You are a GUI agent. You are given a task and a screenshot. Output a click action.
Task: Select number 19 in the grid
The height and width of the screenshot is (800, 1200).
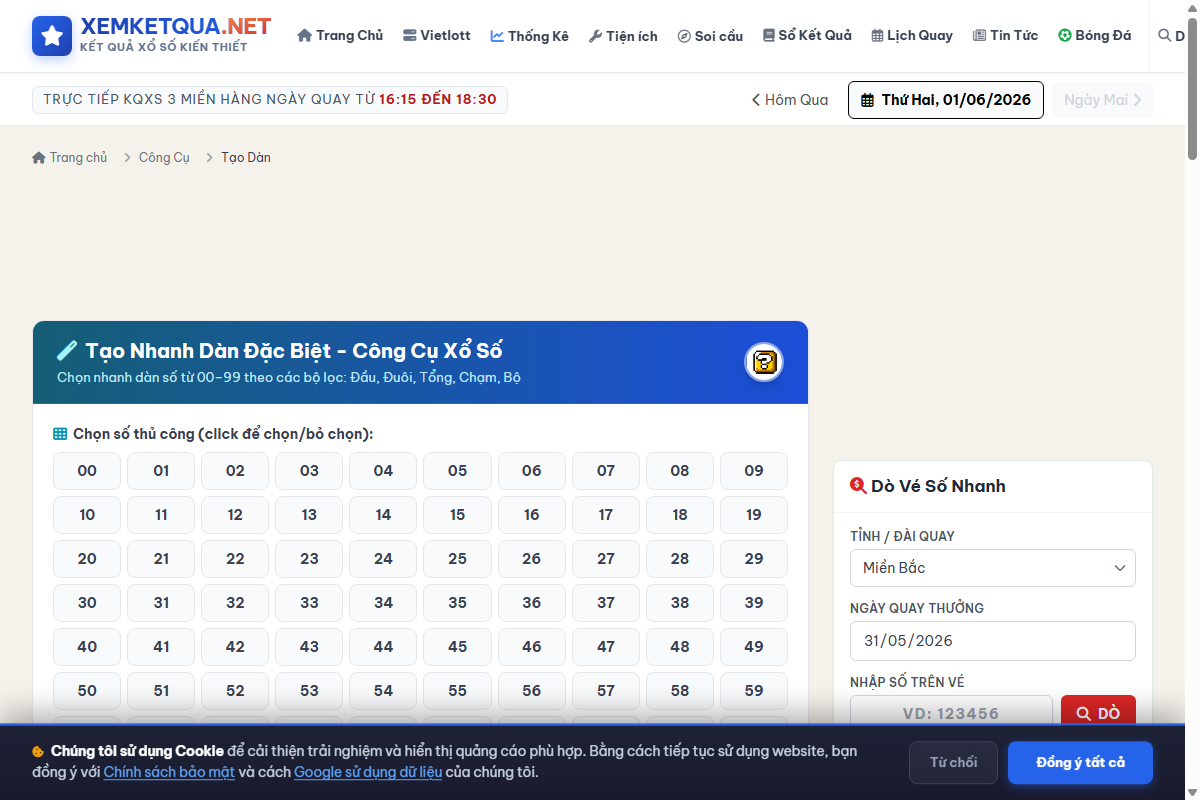(x=754, y=515)
